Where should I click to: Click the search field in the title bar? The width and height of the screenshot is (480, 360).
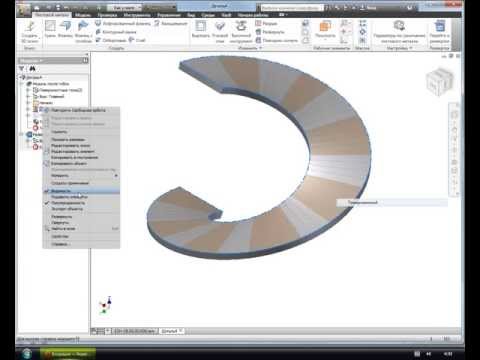(x=291, y=7)
